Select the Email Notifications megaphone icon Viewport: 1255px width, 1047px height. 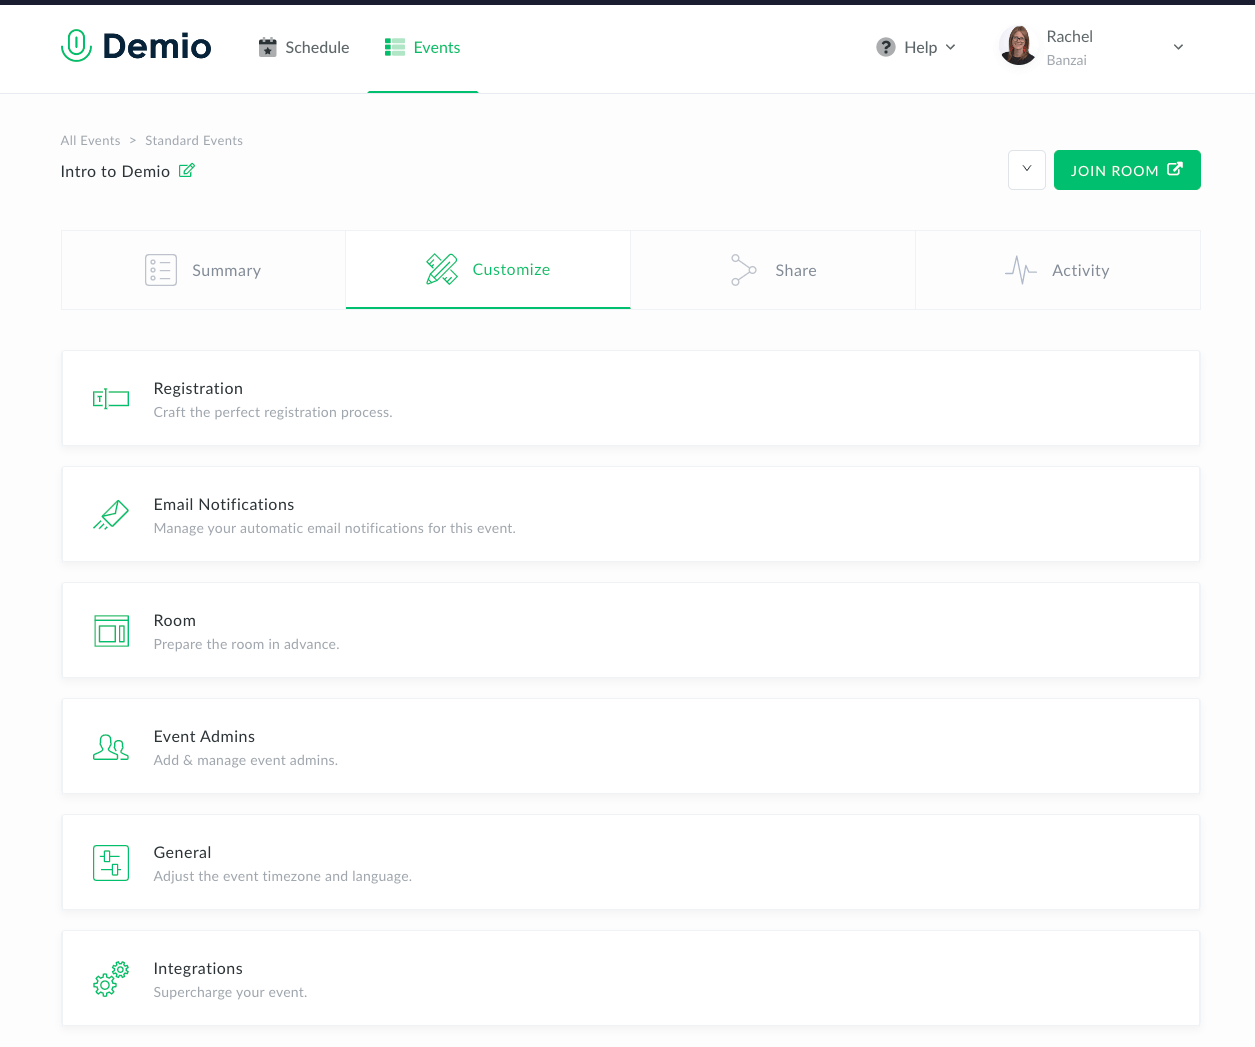click(x=110, y=514)
